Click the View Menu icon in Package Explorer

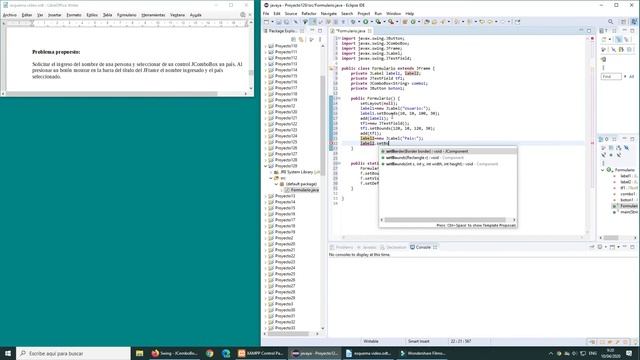320,39
